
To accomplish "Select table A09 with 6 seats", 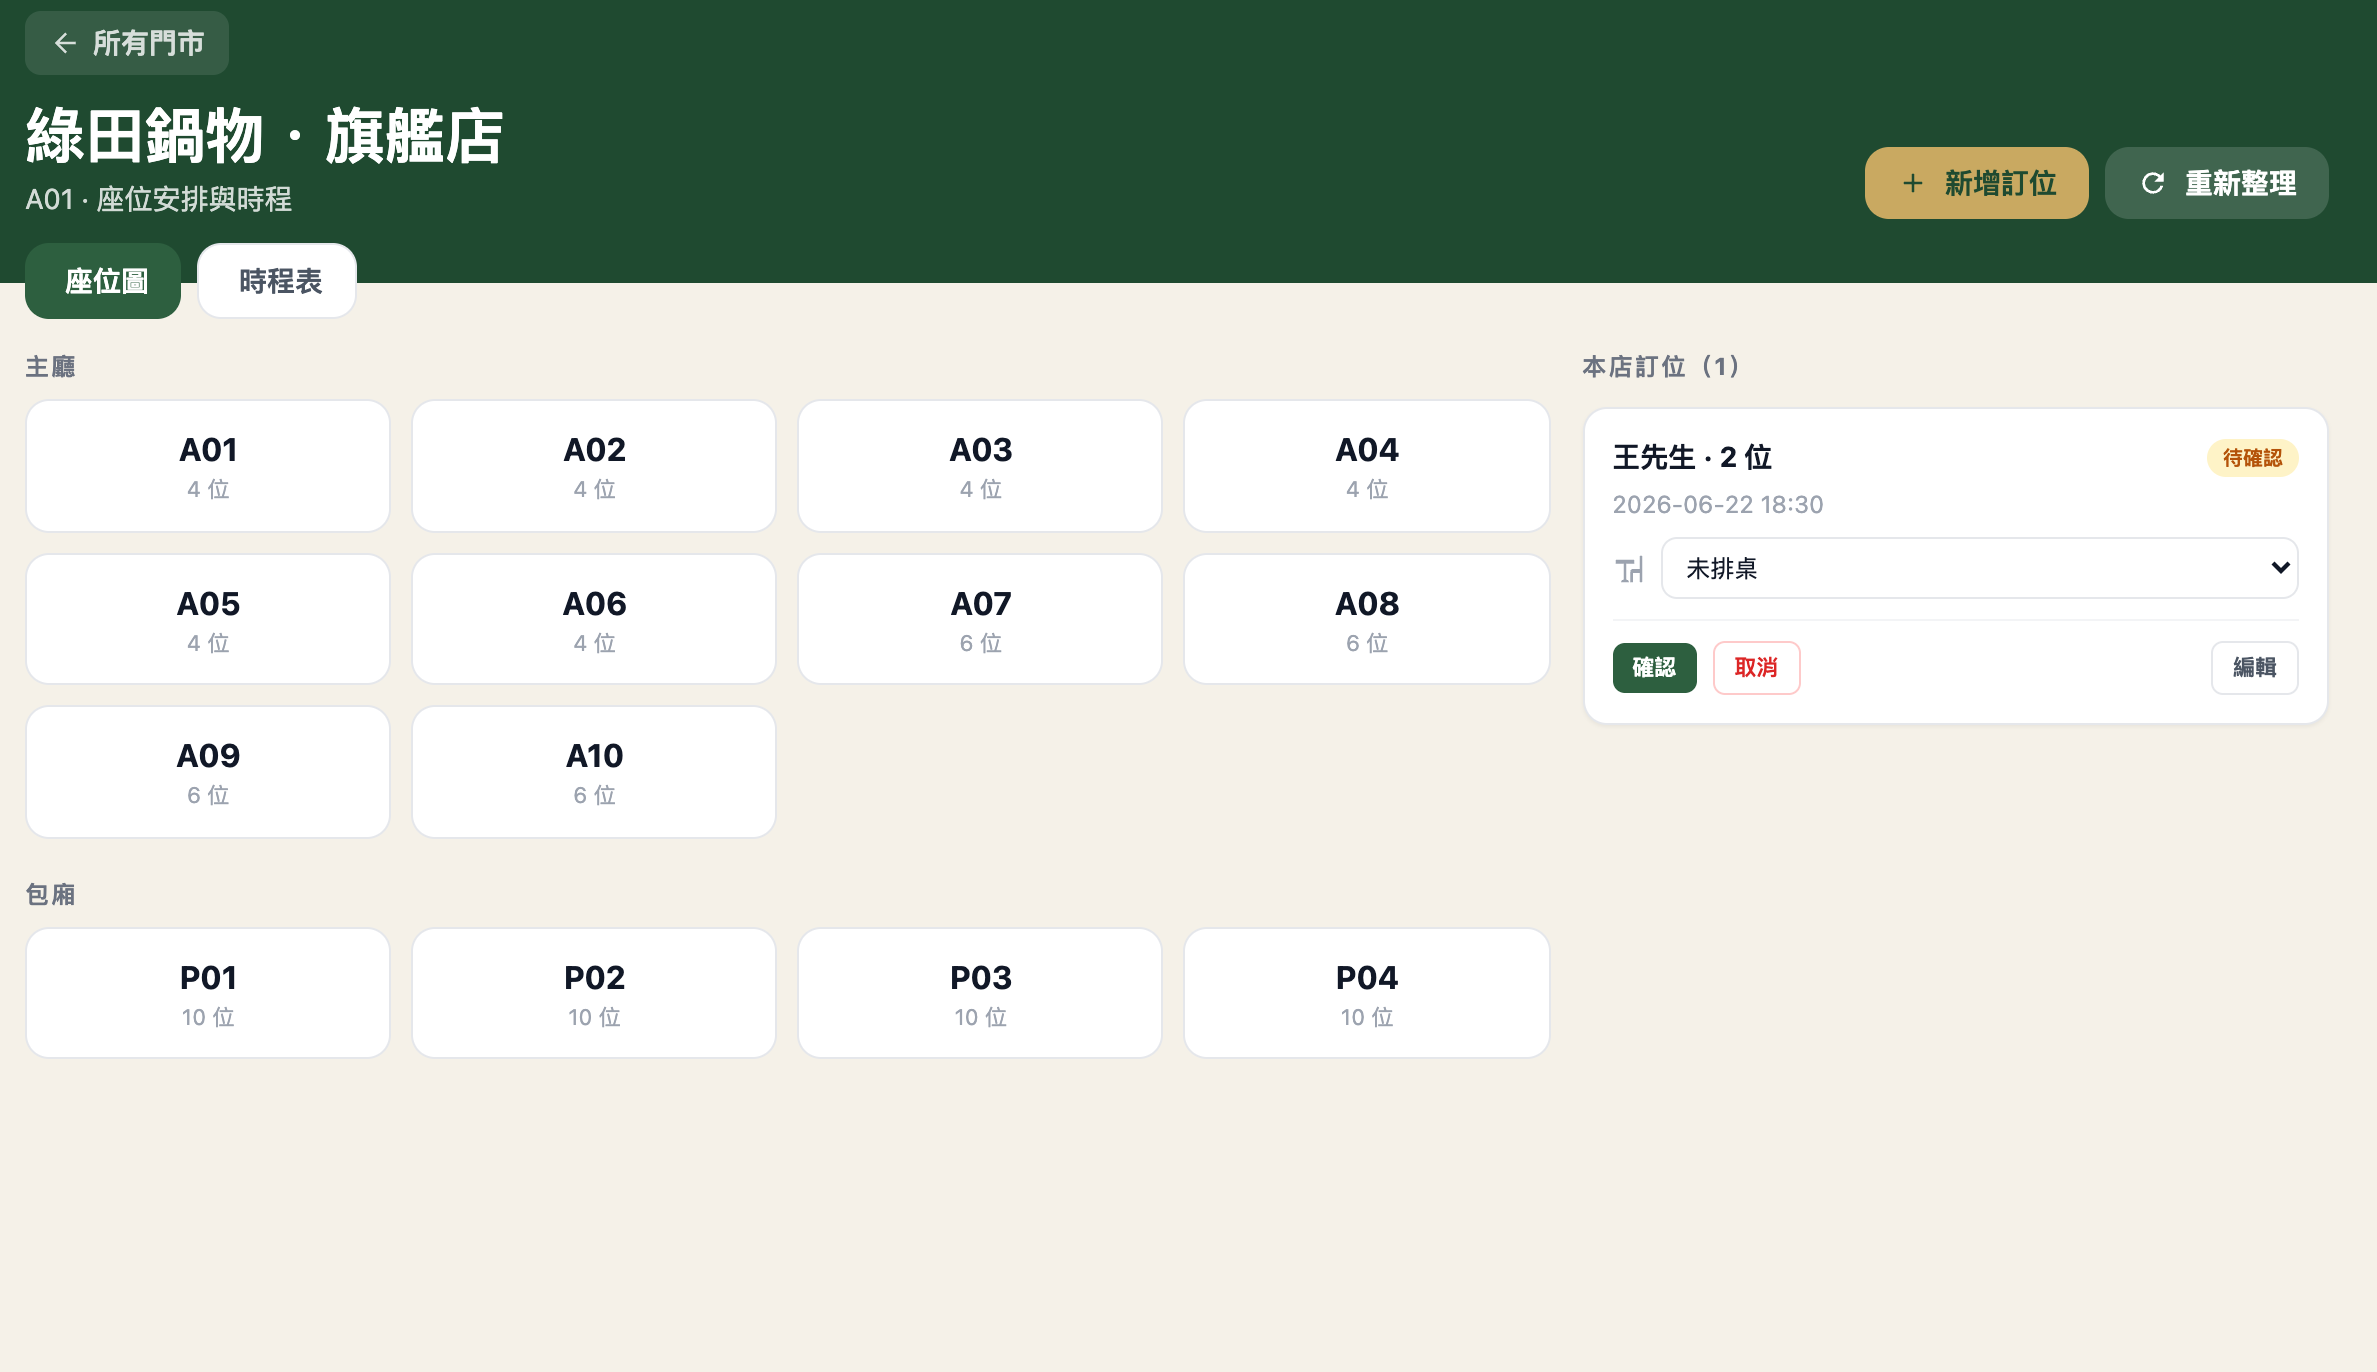I will point(208,772).
